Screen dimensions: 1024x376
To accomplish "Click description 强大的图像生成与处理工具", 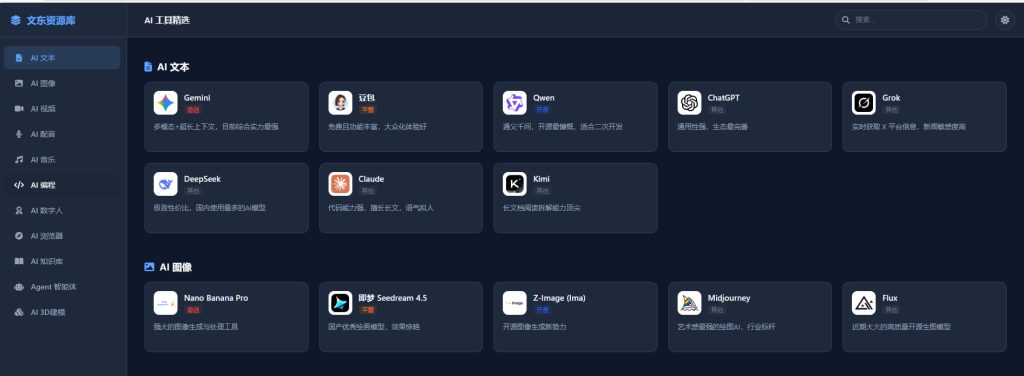I will (x=196, y=326).
